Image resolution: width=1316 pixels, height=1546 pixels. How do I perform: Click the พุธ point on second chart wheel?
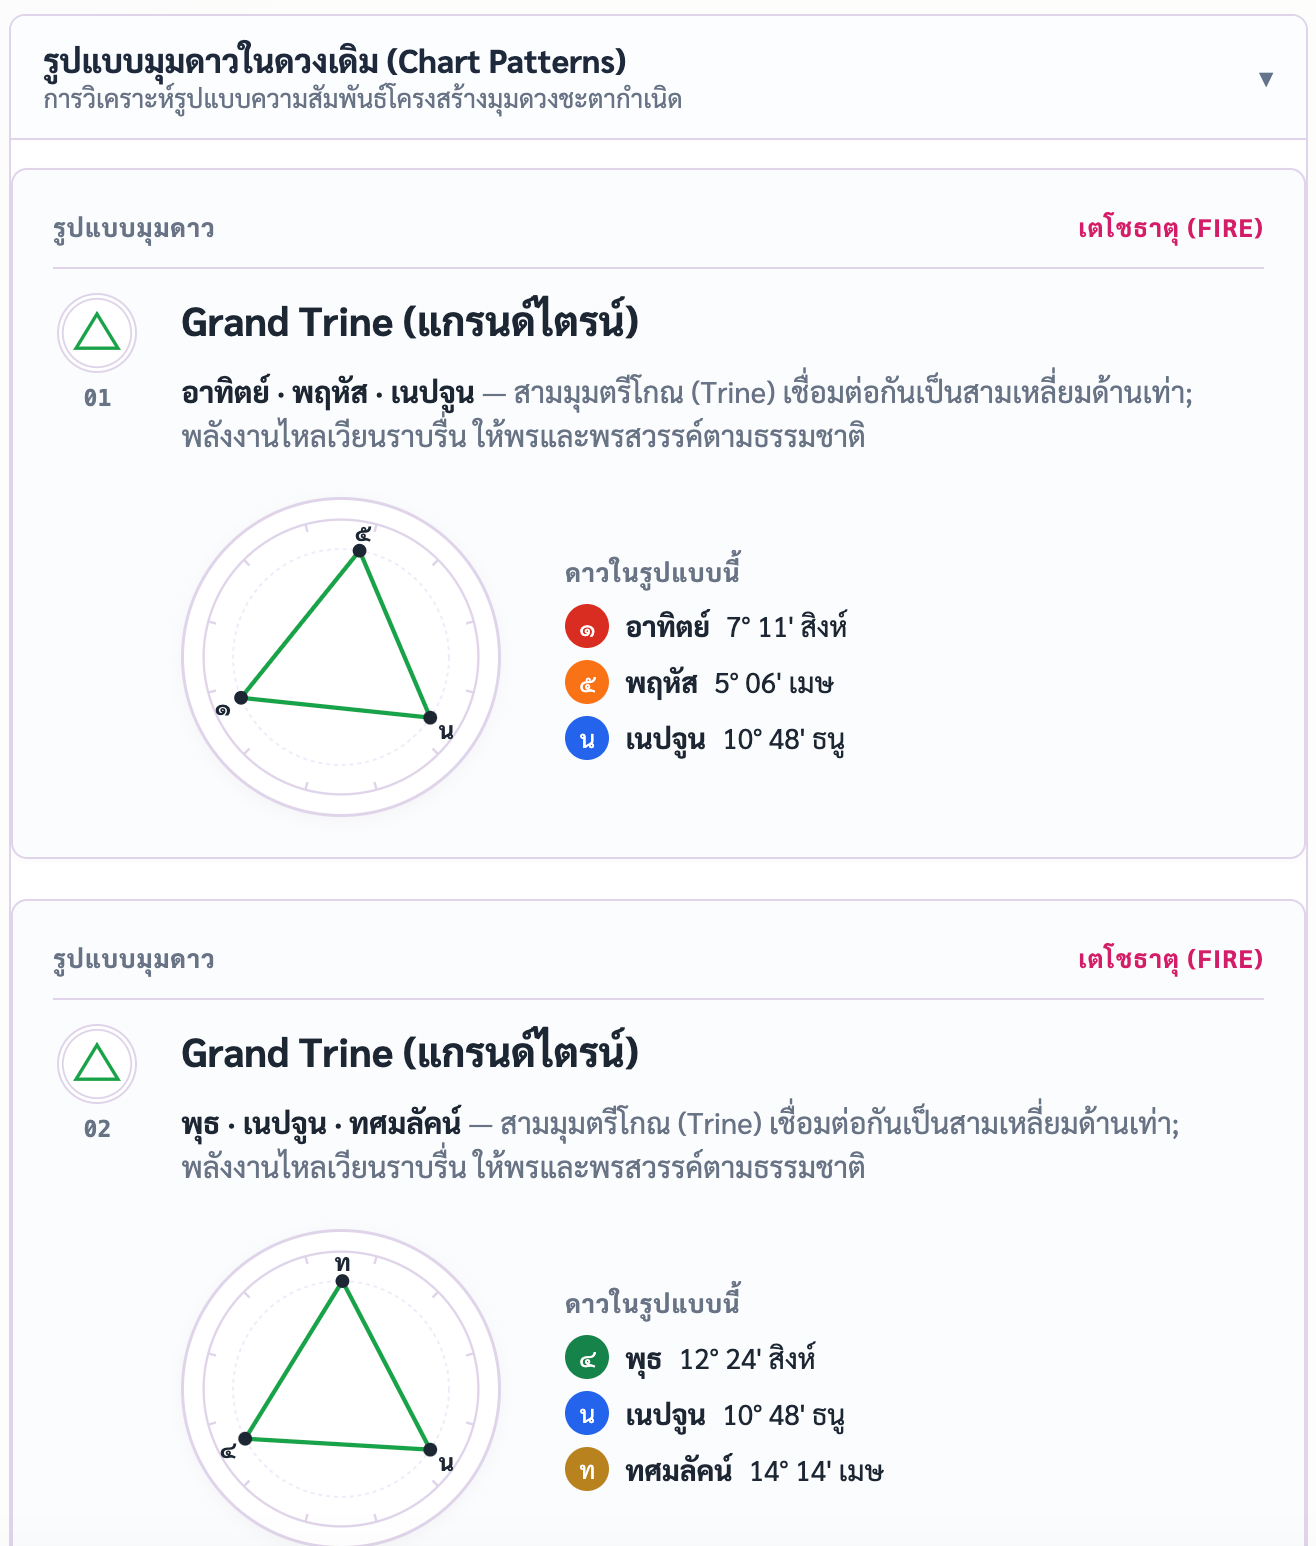pos(245,1438)
